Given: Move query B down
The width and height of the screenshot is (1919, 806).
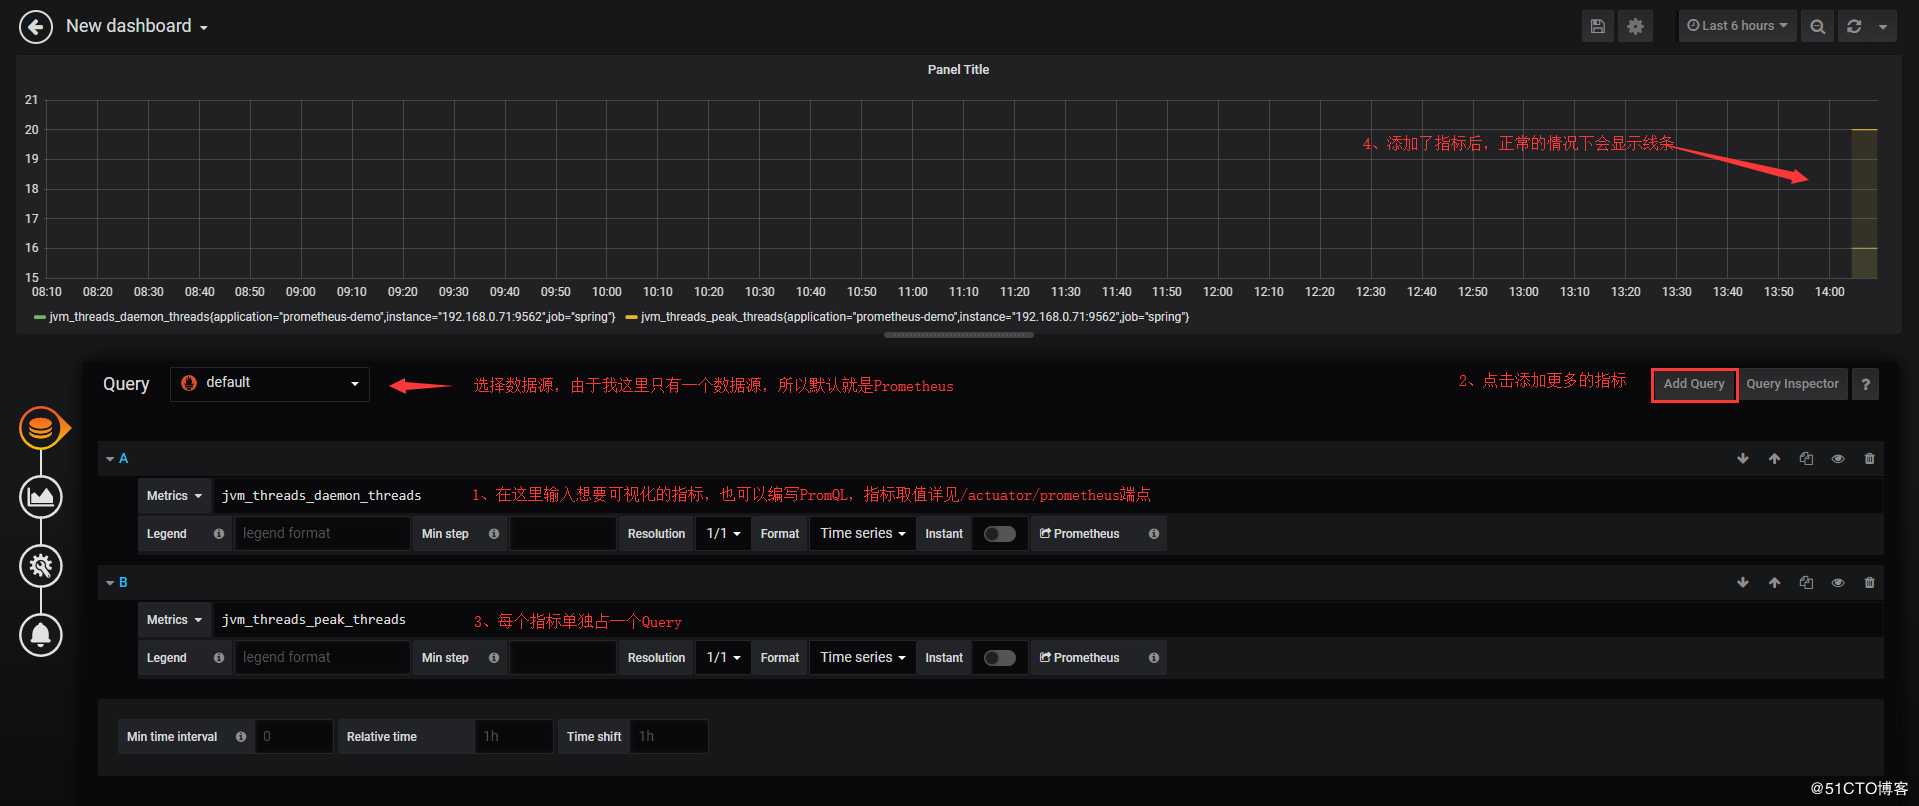Looking at the screenshot, I should [1743, 582].
